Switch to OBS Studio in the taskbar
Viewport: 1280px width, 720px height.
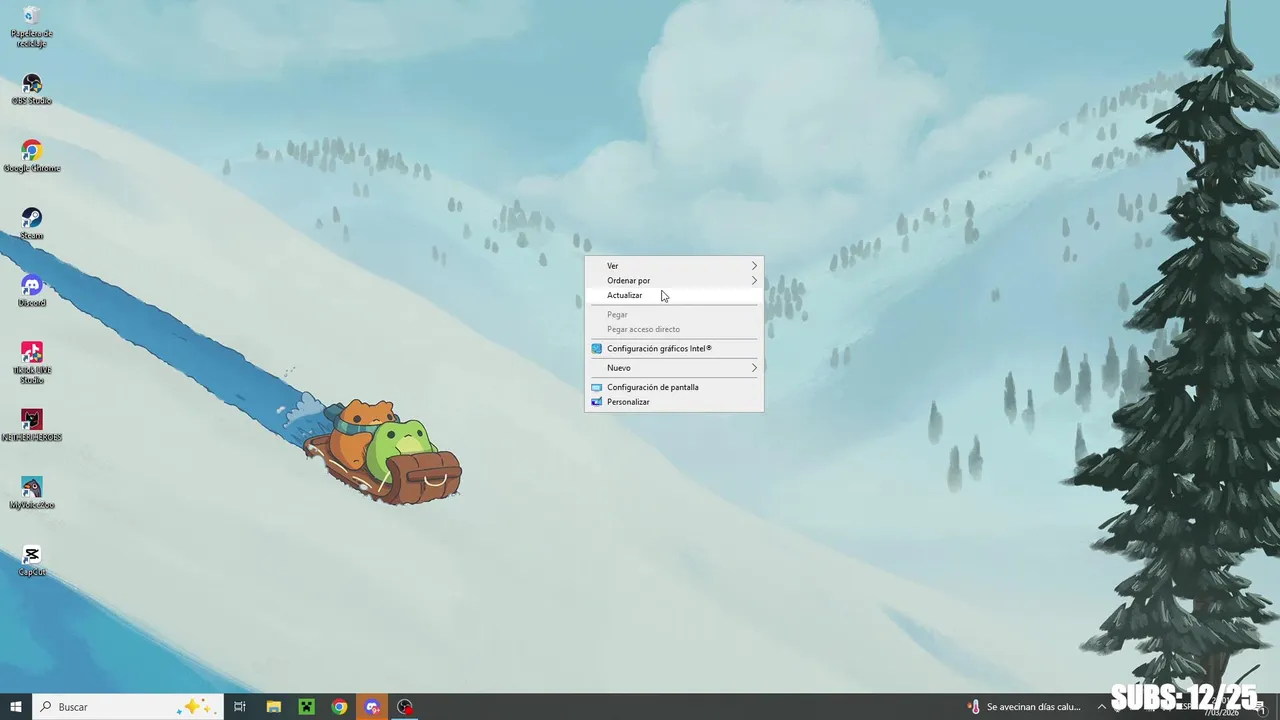pos(405,707)
